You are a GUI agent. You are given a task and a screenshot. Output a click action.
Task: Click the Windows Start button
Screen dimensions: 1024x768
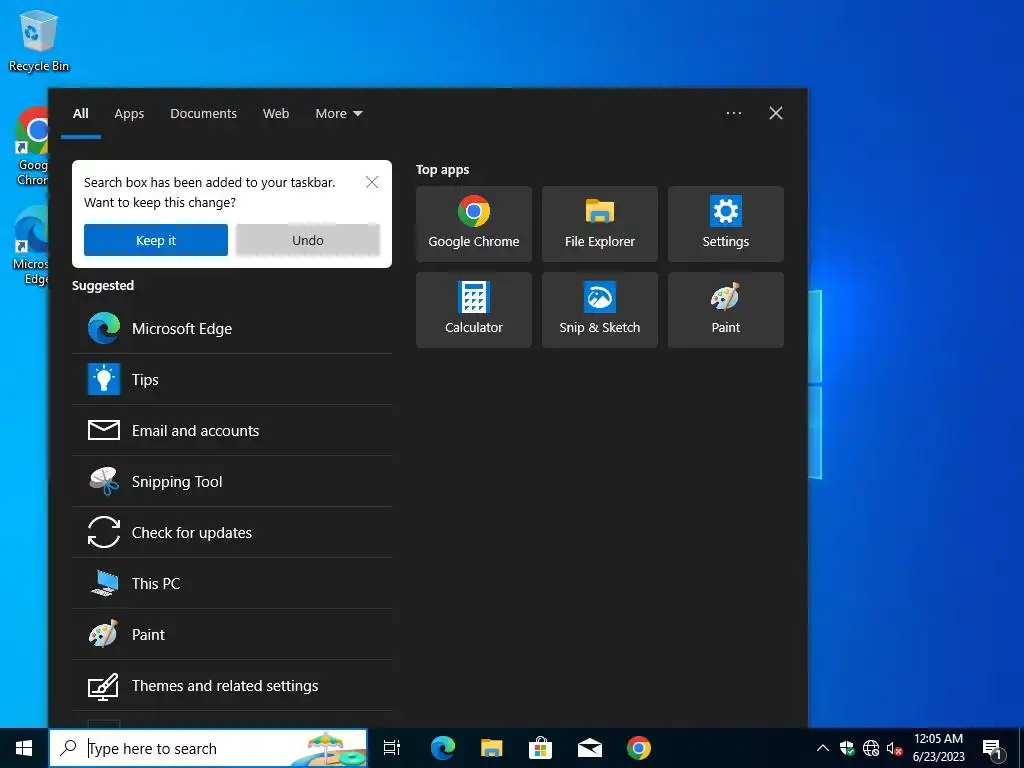[x=24, y=748]
